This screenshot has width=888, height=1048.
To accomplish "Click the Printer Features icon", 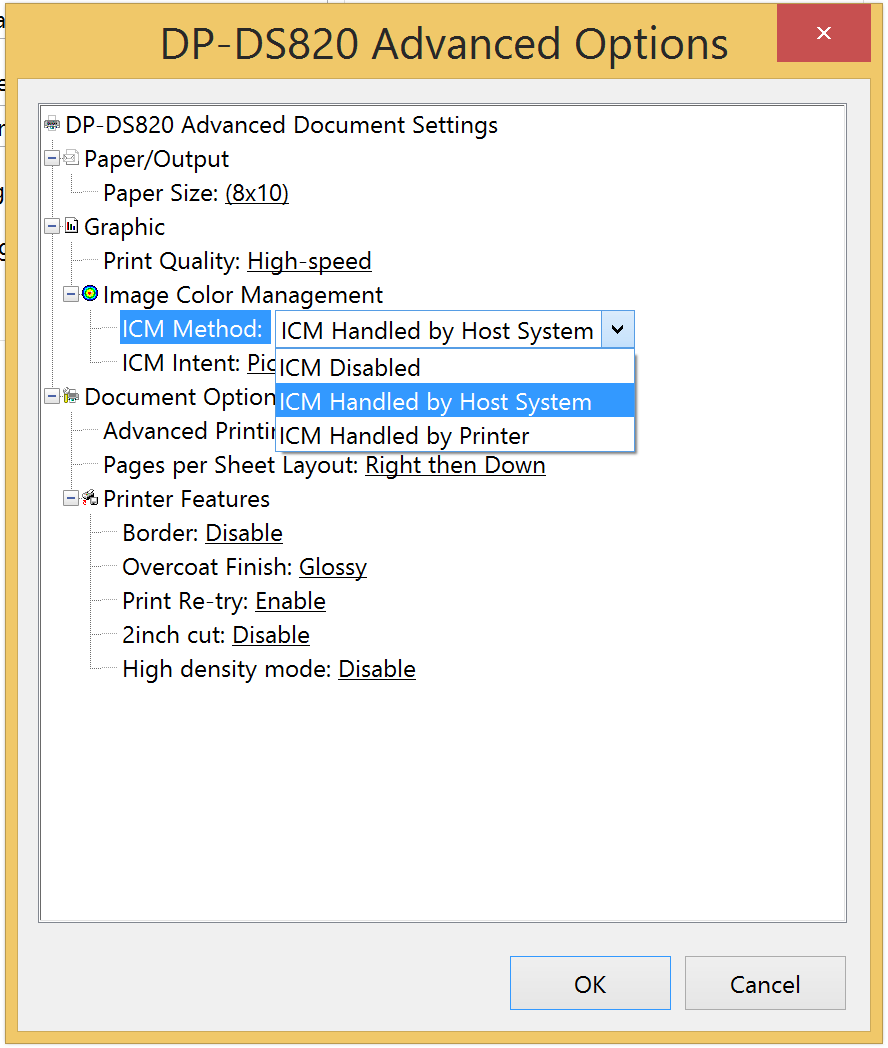I will tap(90, 498).
